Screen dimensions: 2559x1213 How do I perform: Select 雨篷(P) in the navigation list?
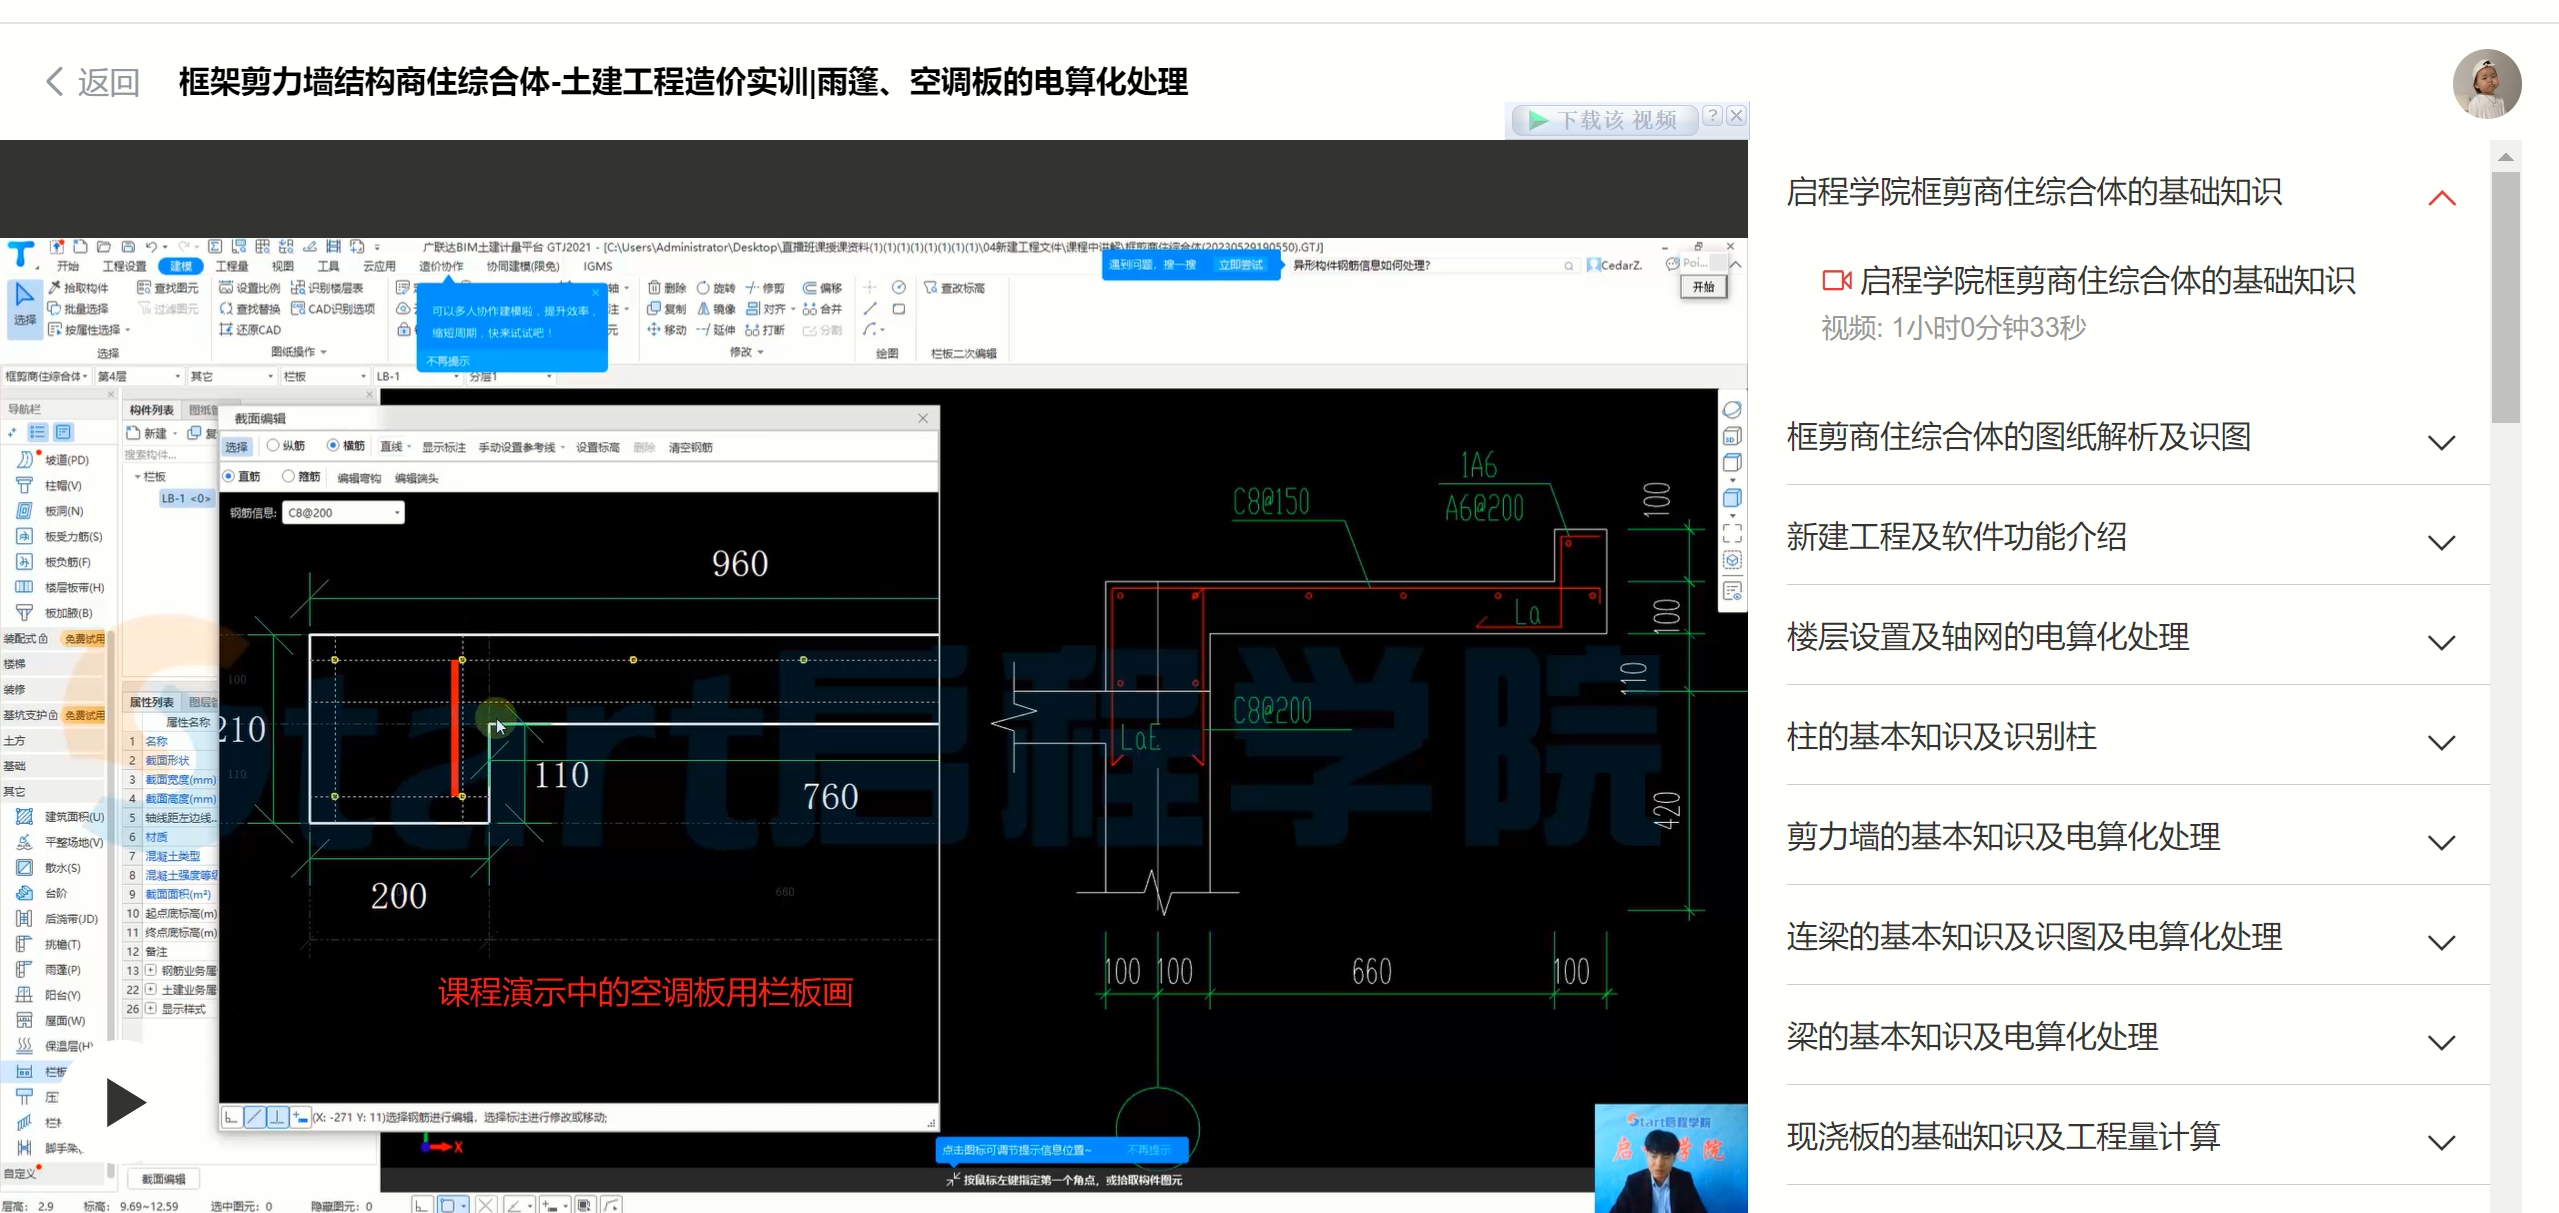click(50, 970)
